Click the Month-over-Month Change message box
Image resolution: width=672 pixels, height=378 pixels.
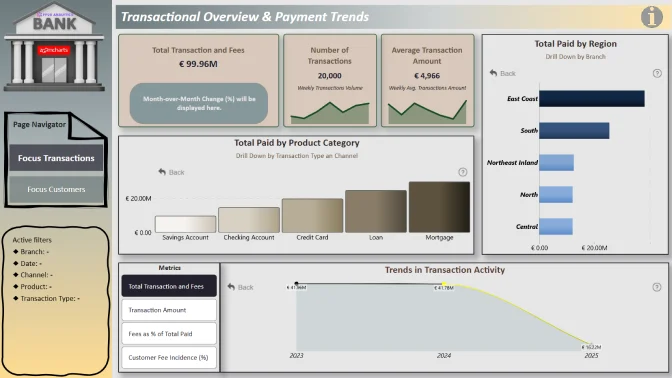[199, 103]
